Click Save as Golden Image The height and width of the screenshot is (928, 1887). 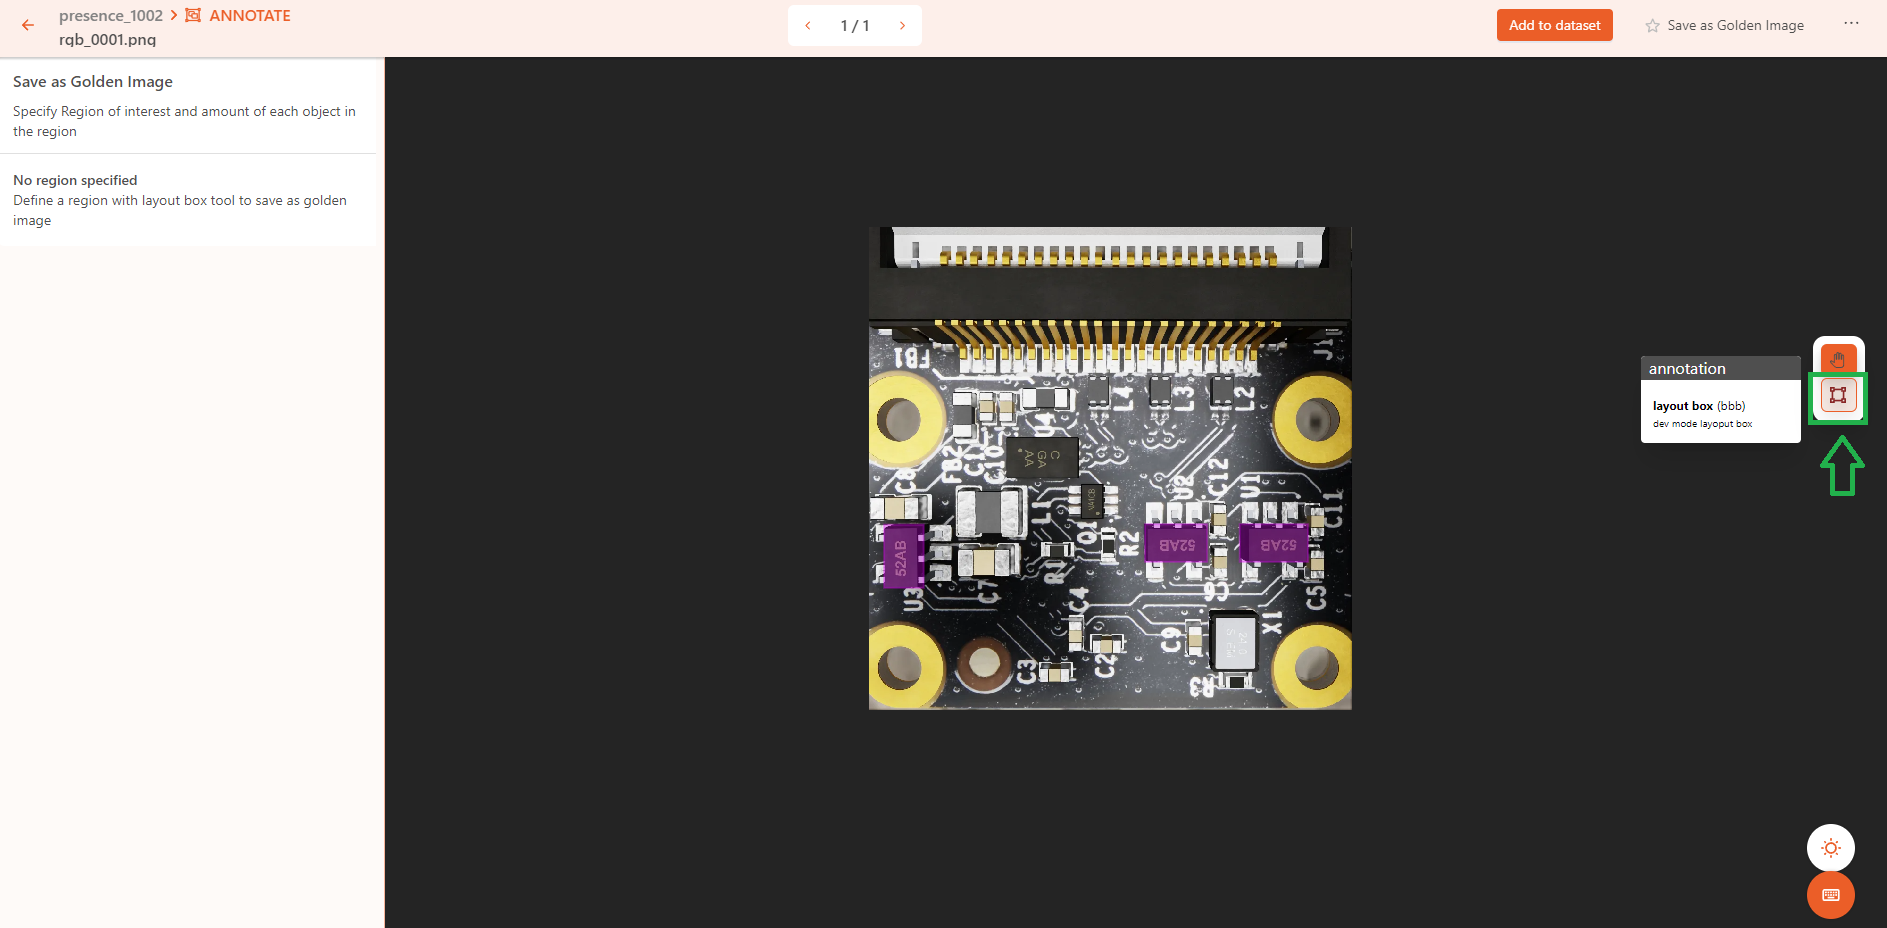[x=1735, y=26]
